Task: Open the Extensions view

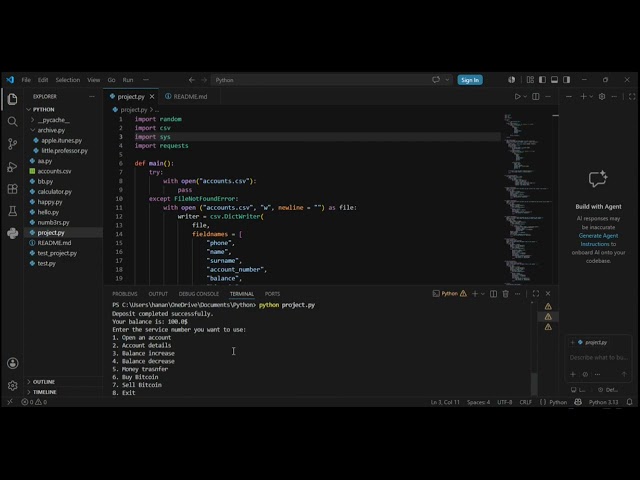Action: (13, 189)
